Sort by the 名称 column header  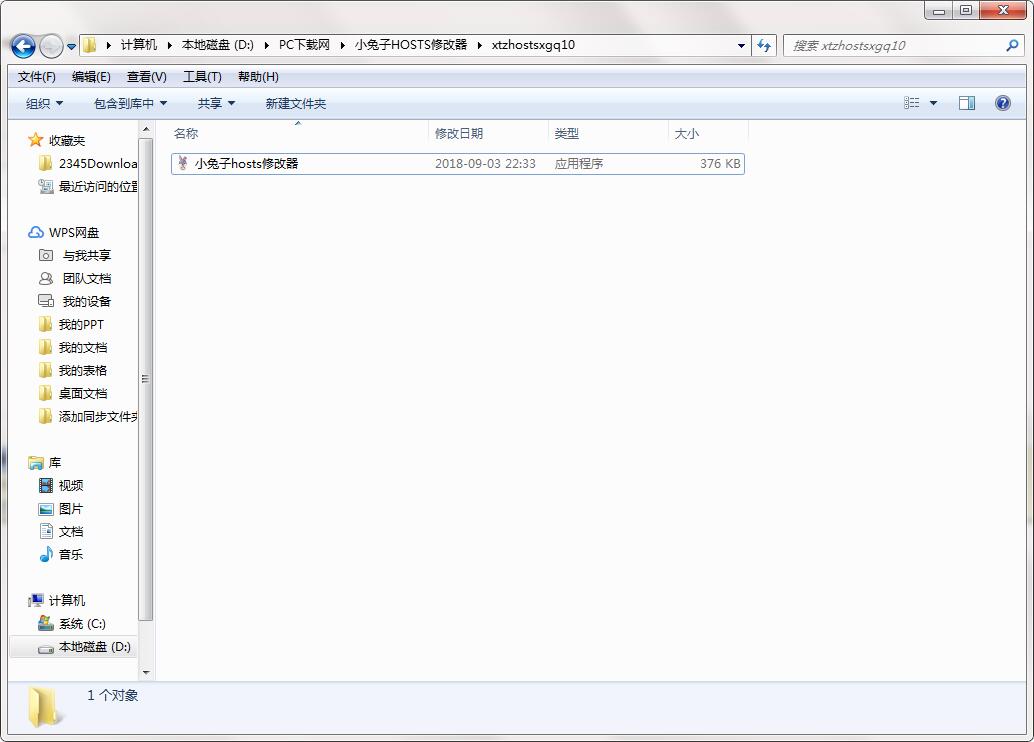coord(299,133)
